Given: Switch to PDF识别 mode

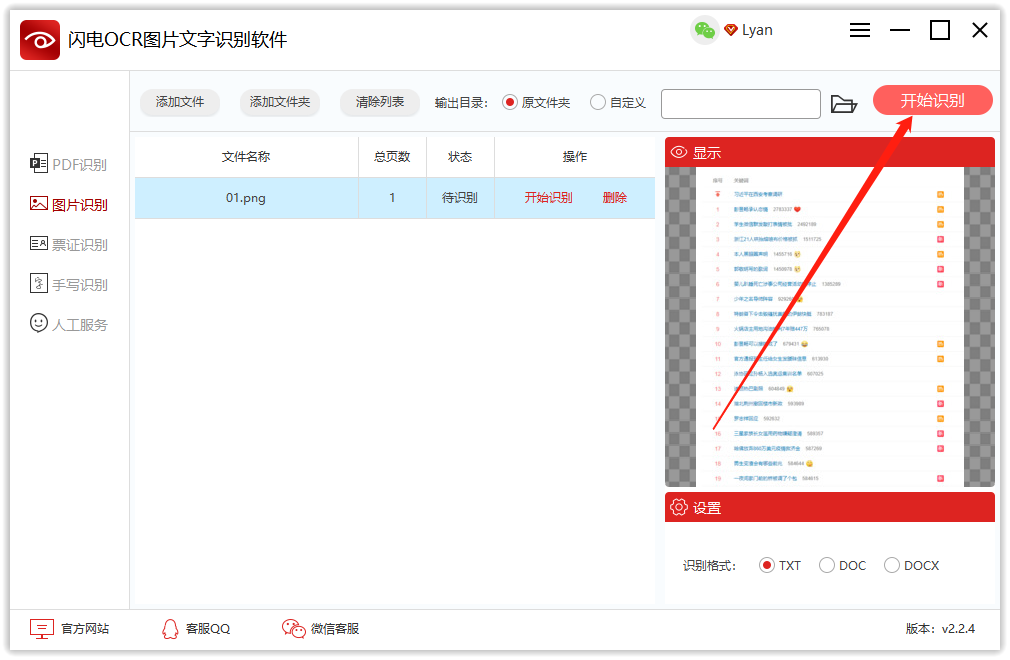Looking at the screenshot, I should coord(69,164).
